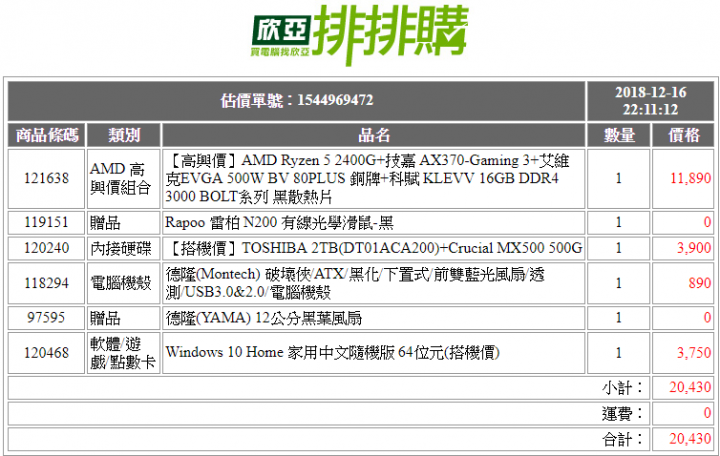Select 德隆(Montech) 破壞俠 case name
720x456 pixels.
pyautogui.click(x=354, y=283)
